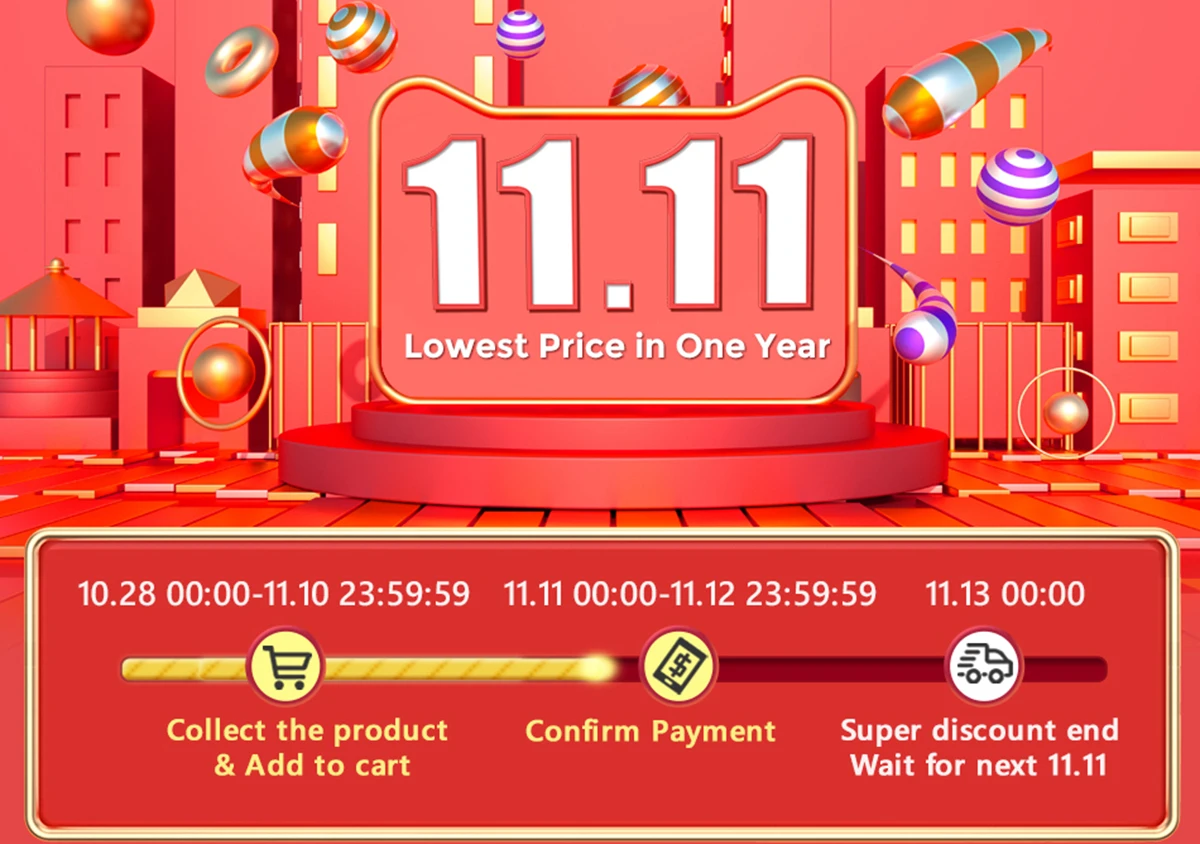The image size is (1200, 844).
Task: Click Super discount end Wait for next 11.11
Action: (980, 747)
